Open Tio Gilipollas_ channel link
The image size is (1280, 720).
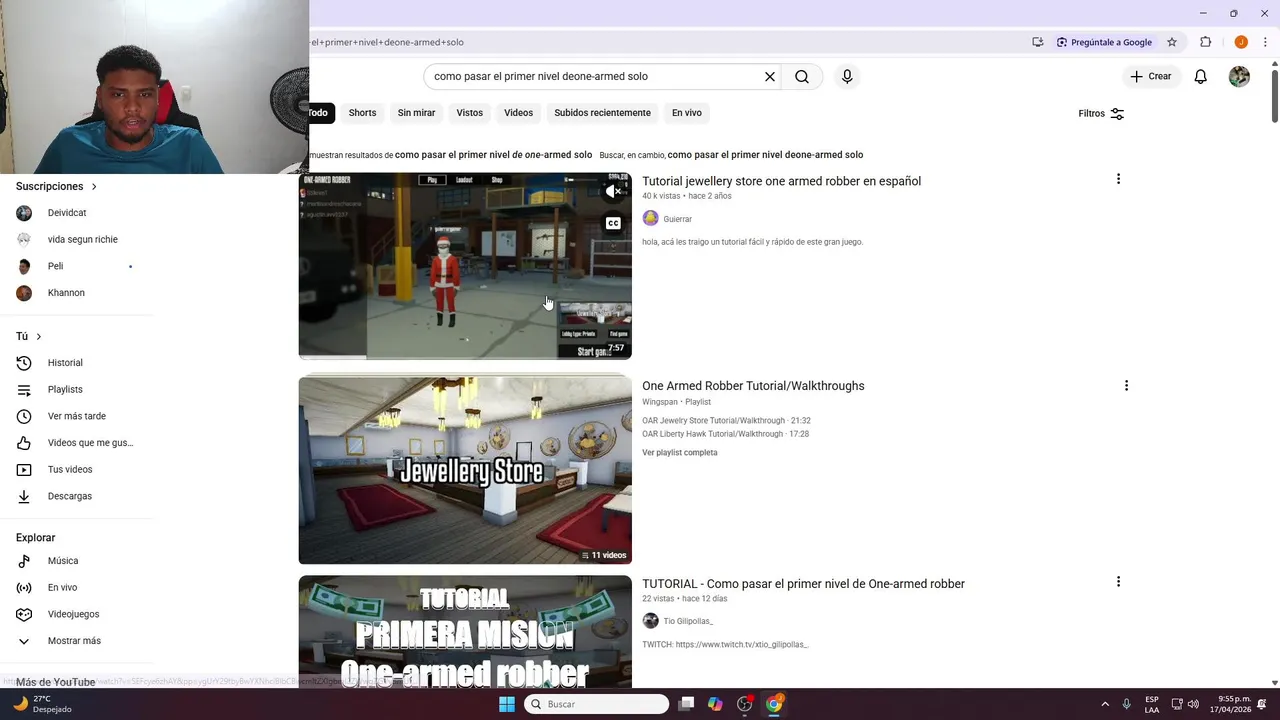688,621
